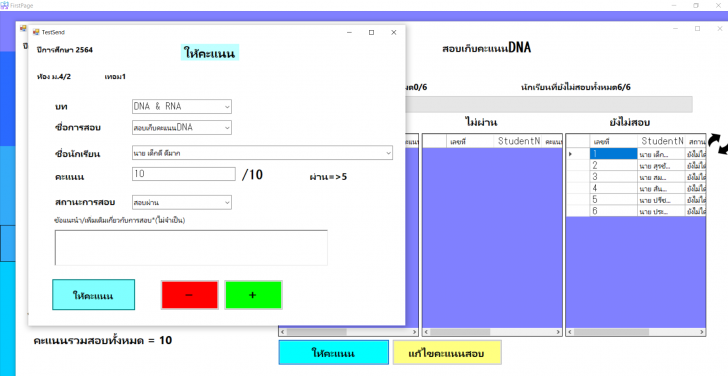Click the row selector arrow of row 1
This screenshot has width=728, height=376.
[578, 154]
